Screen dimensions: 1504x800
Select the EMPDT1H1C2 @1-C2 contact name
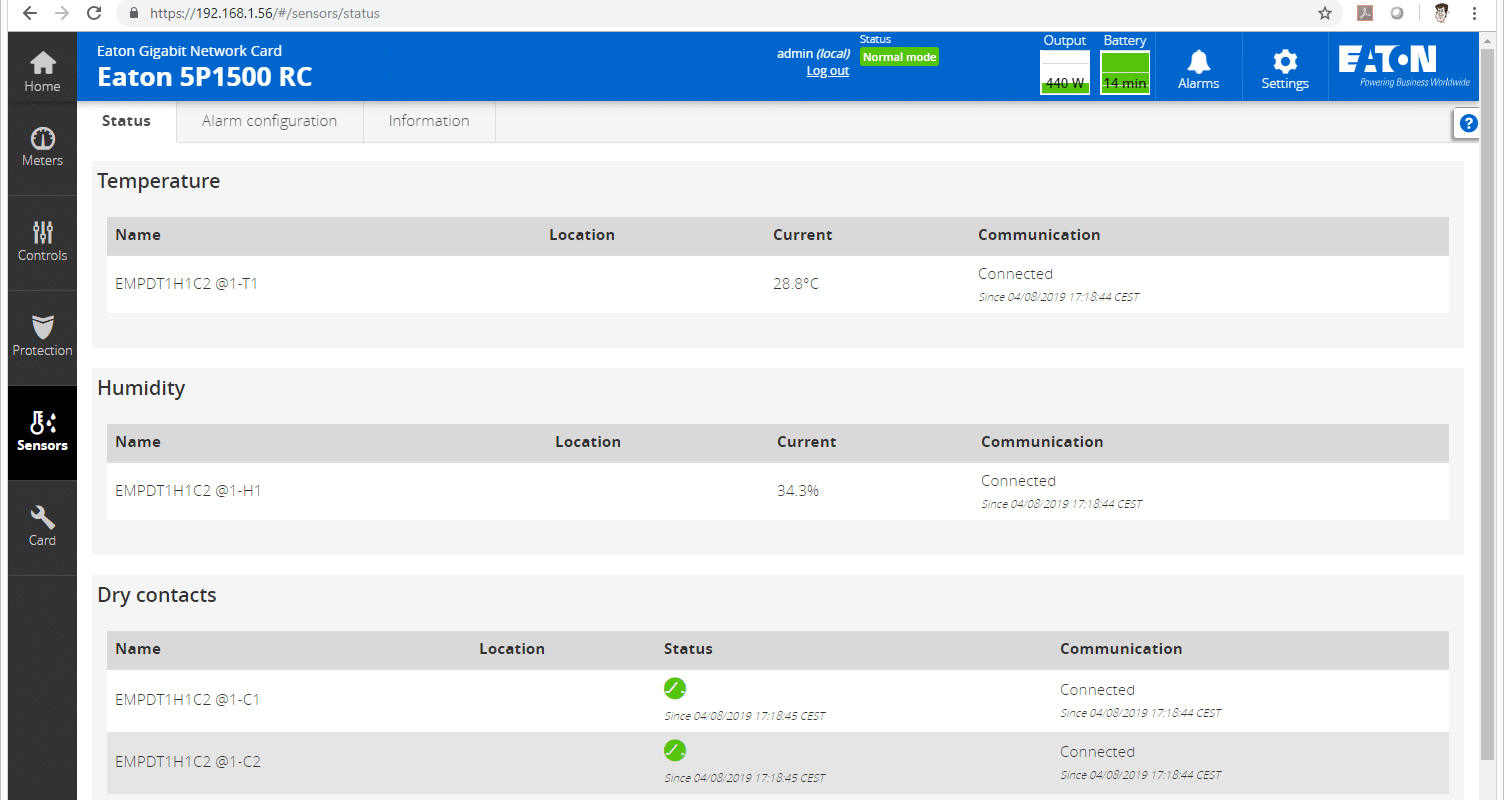click(x=188, y=762)
